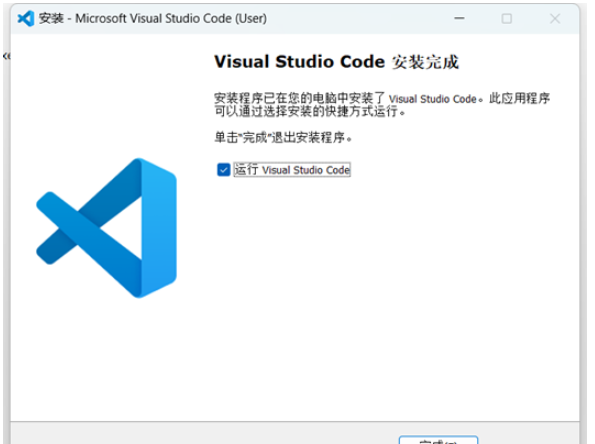Uncheck the 运行 Visual Studio Code checkbox

pyautogui.click(x=224, y=170)
